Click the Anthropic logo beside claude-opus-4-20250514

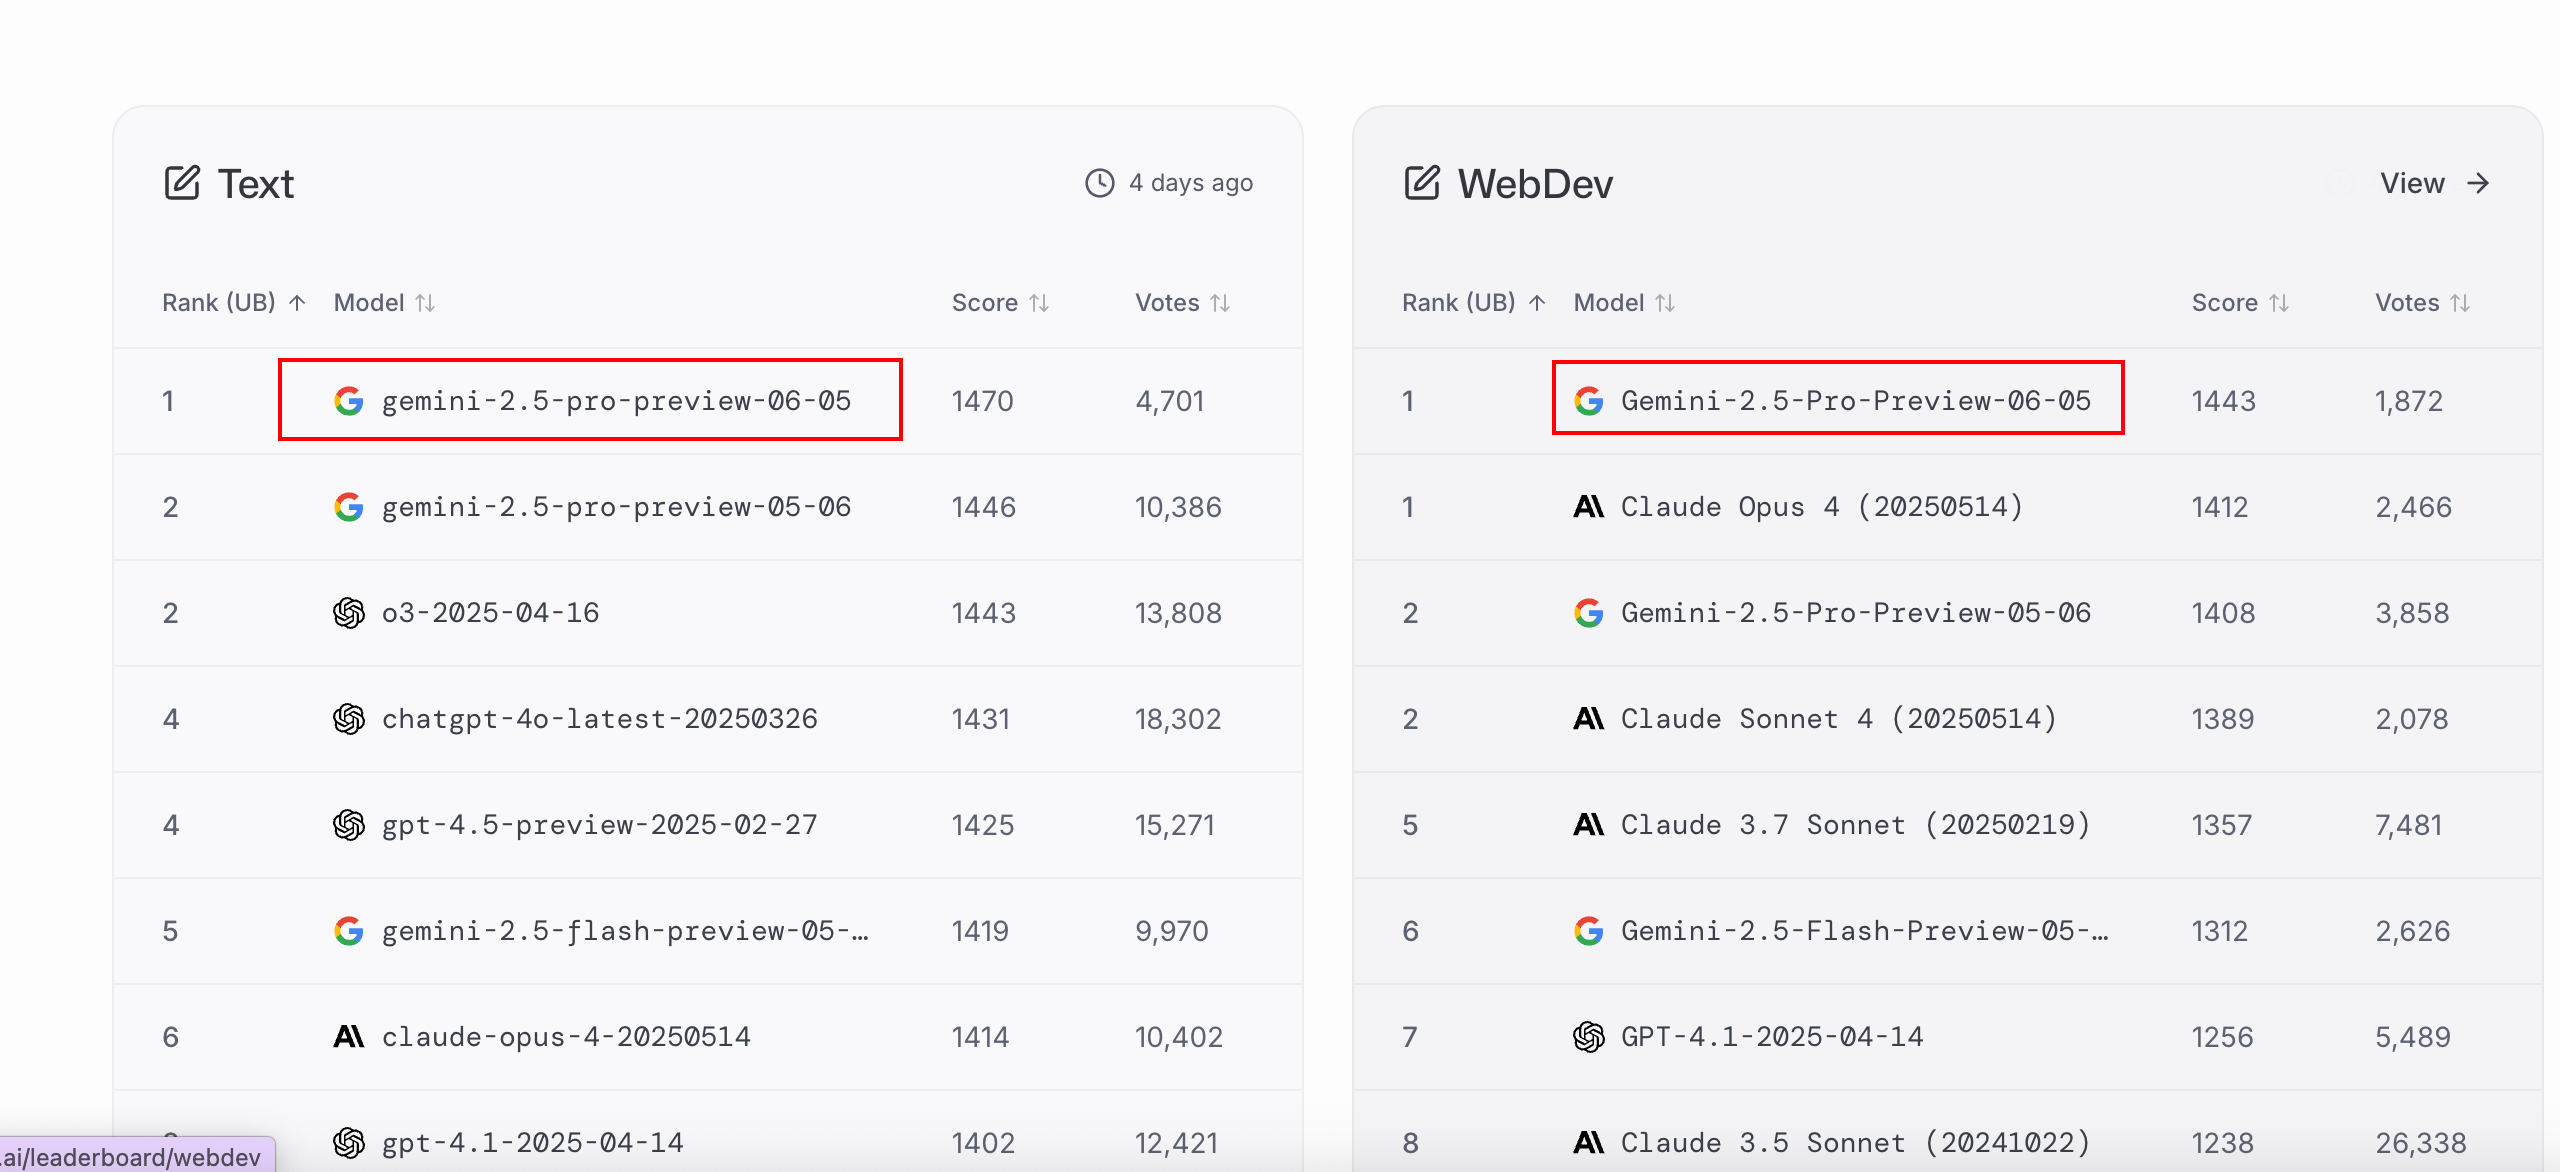click(x=349, y=1037)
